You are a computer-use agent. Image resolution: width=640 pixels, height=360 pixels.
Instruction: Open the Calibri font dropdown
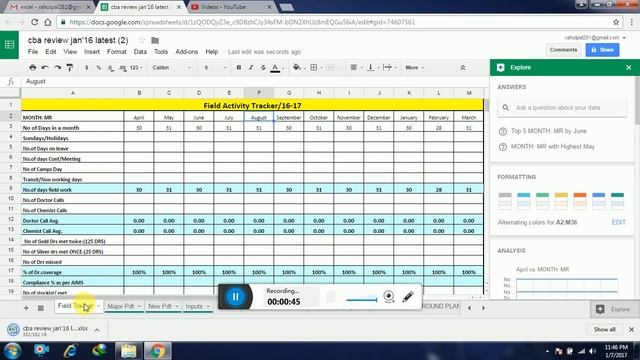click(171, 67)
